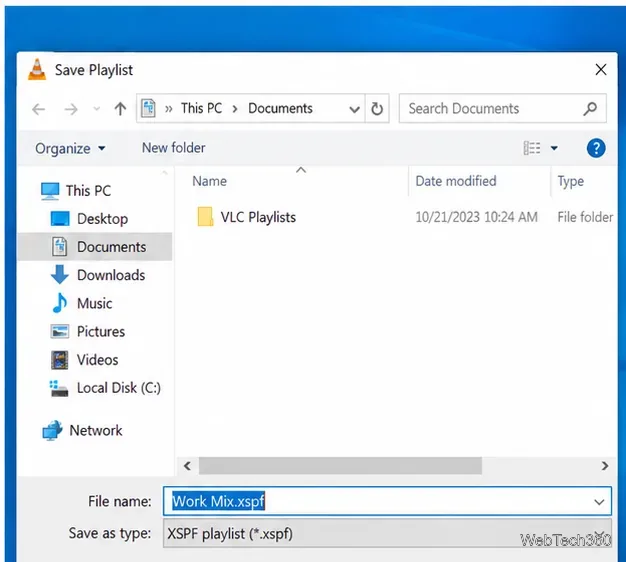Open help with question mark icon
Viewport: 626px width, 562px height.
pos(596,148)
